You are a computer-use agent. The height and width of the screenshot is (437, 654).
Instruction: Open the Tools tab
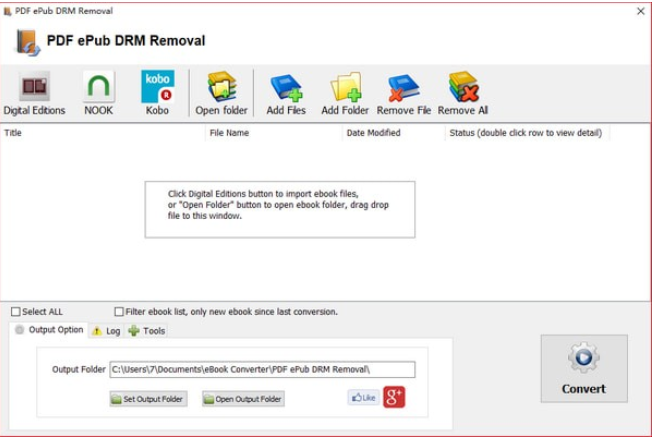[x=147, y=331]
